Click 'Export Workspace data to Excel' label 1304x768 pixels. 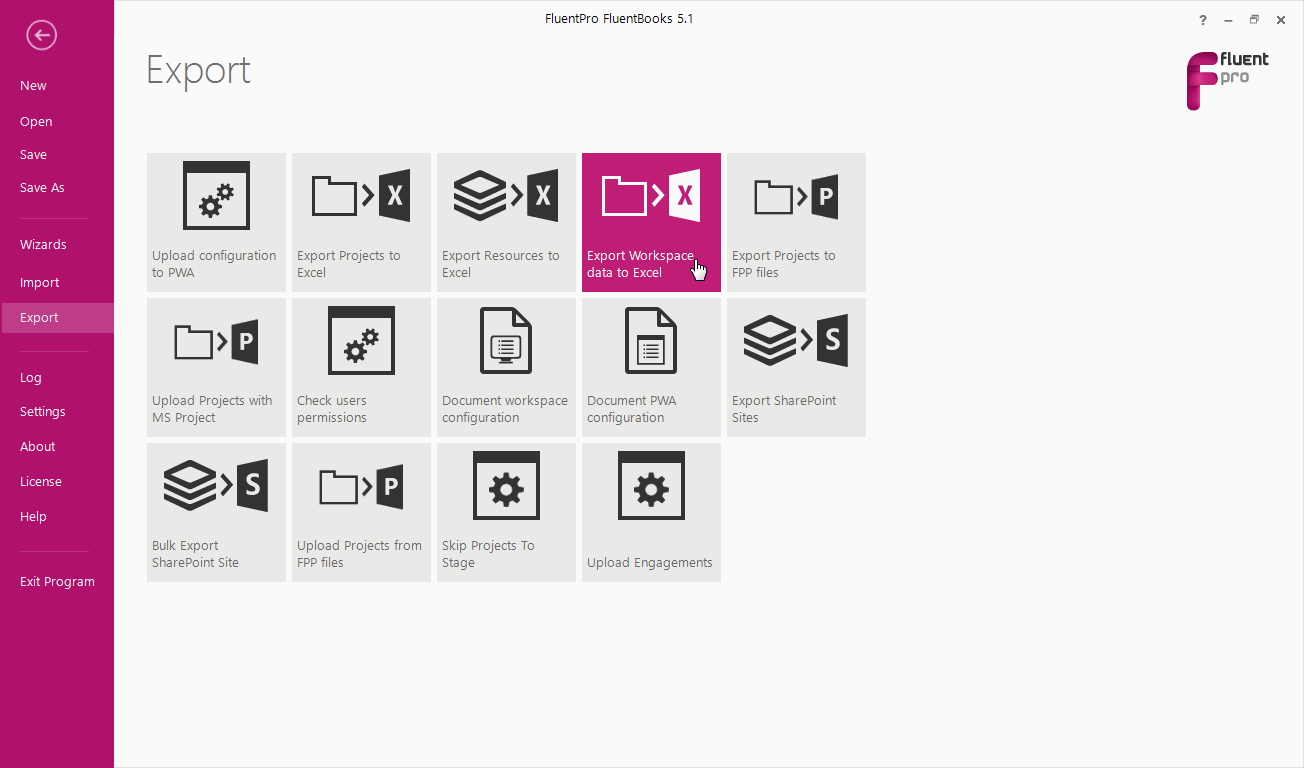(x=640, y=264)
